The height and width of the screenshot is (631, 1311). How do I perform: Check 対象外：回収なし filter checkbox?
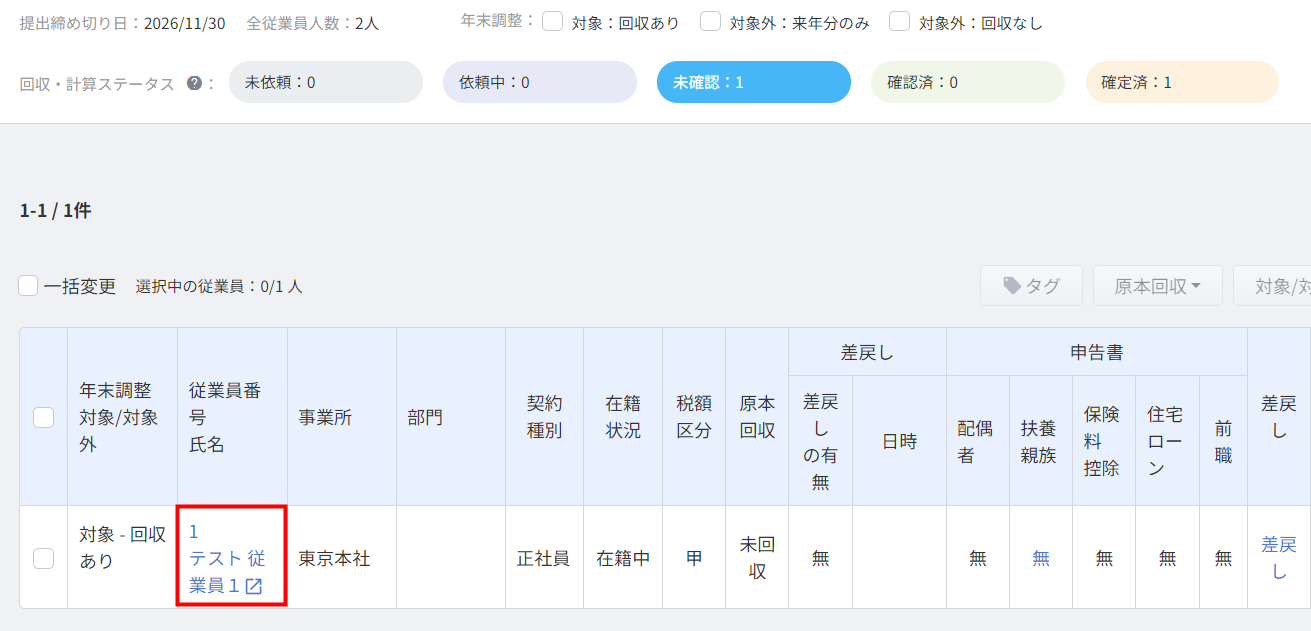[x=900, y=22]
